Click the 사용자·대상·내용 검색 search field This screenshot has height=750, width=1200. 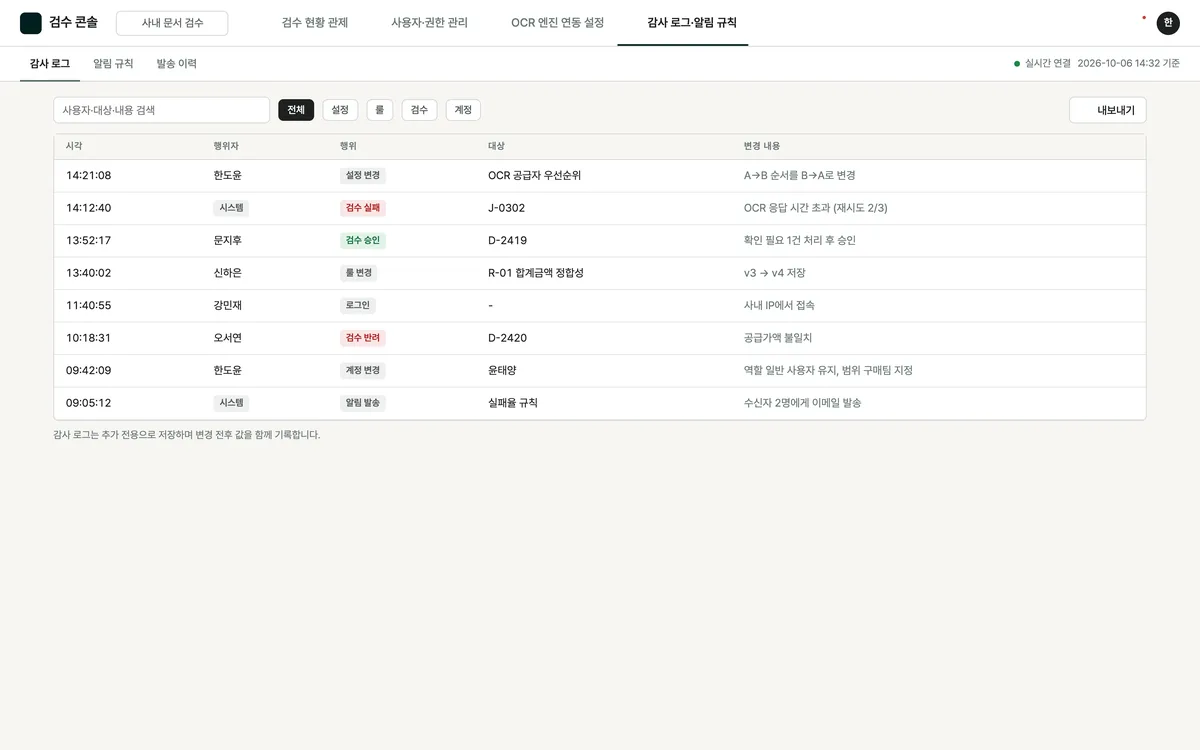(161, 110)
